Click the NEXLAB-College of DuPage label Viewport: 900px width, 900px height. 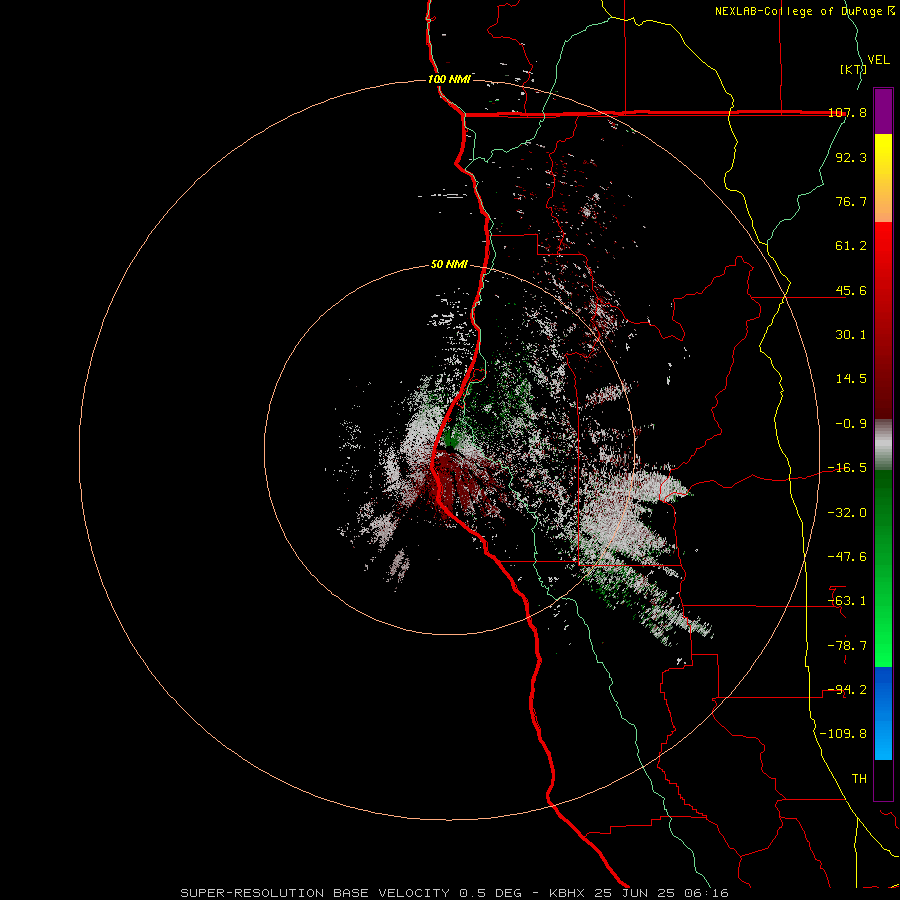pyautogui.click(x=799, y=11)
